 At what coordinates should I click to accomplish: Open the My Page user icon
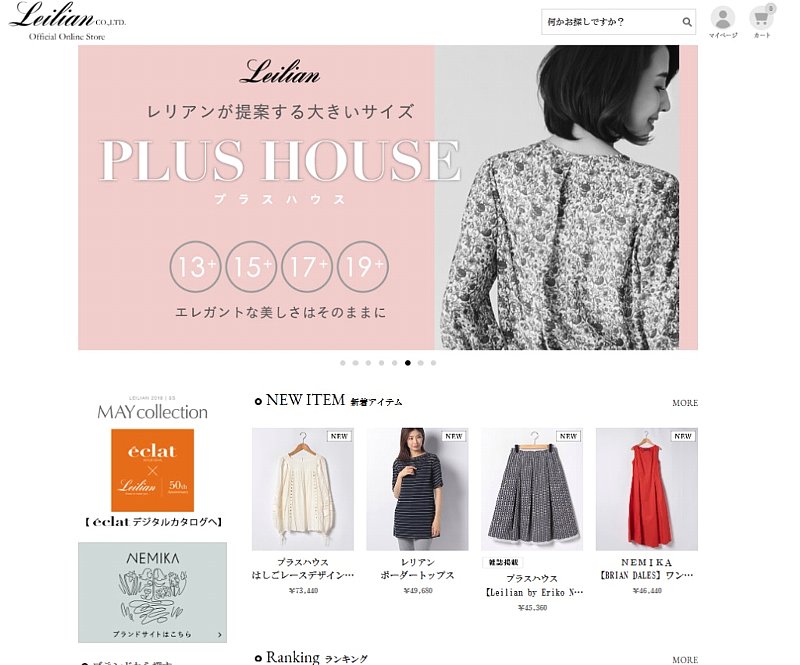point(722,18)
